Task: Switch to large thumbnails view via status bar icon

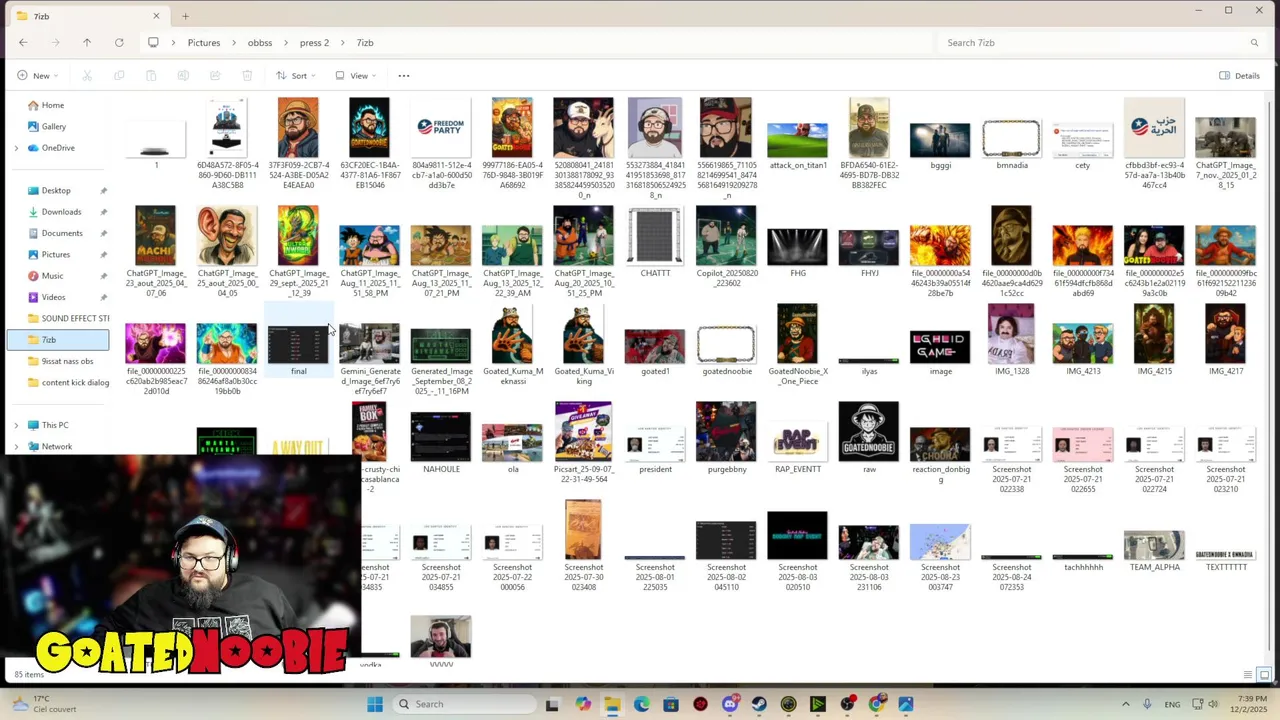Action: pos(1264,675)
